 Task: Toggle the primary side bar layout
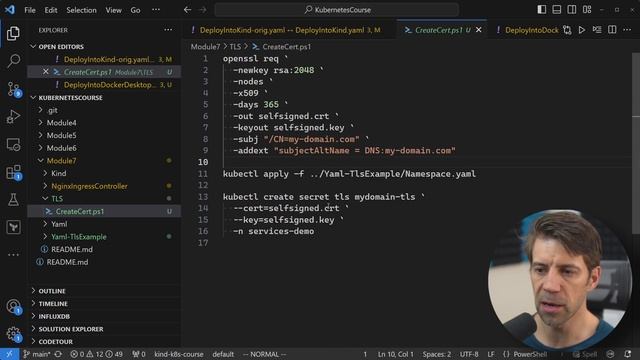point(542,9)
